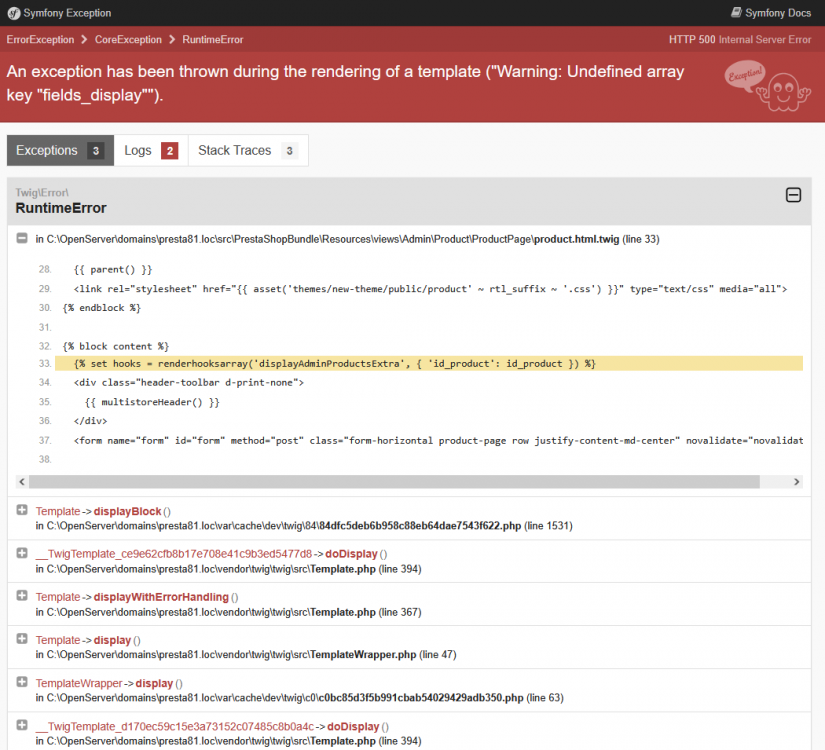Expand the Template displayBlock trace entry
Screen dimensions: 825x750
tap(22, 510)
